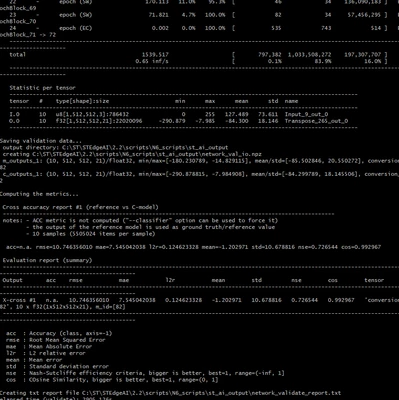399x400 pixels.
Task: Click the max value "255" of the input tensor
Action: tap(210, 114)
